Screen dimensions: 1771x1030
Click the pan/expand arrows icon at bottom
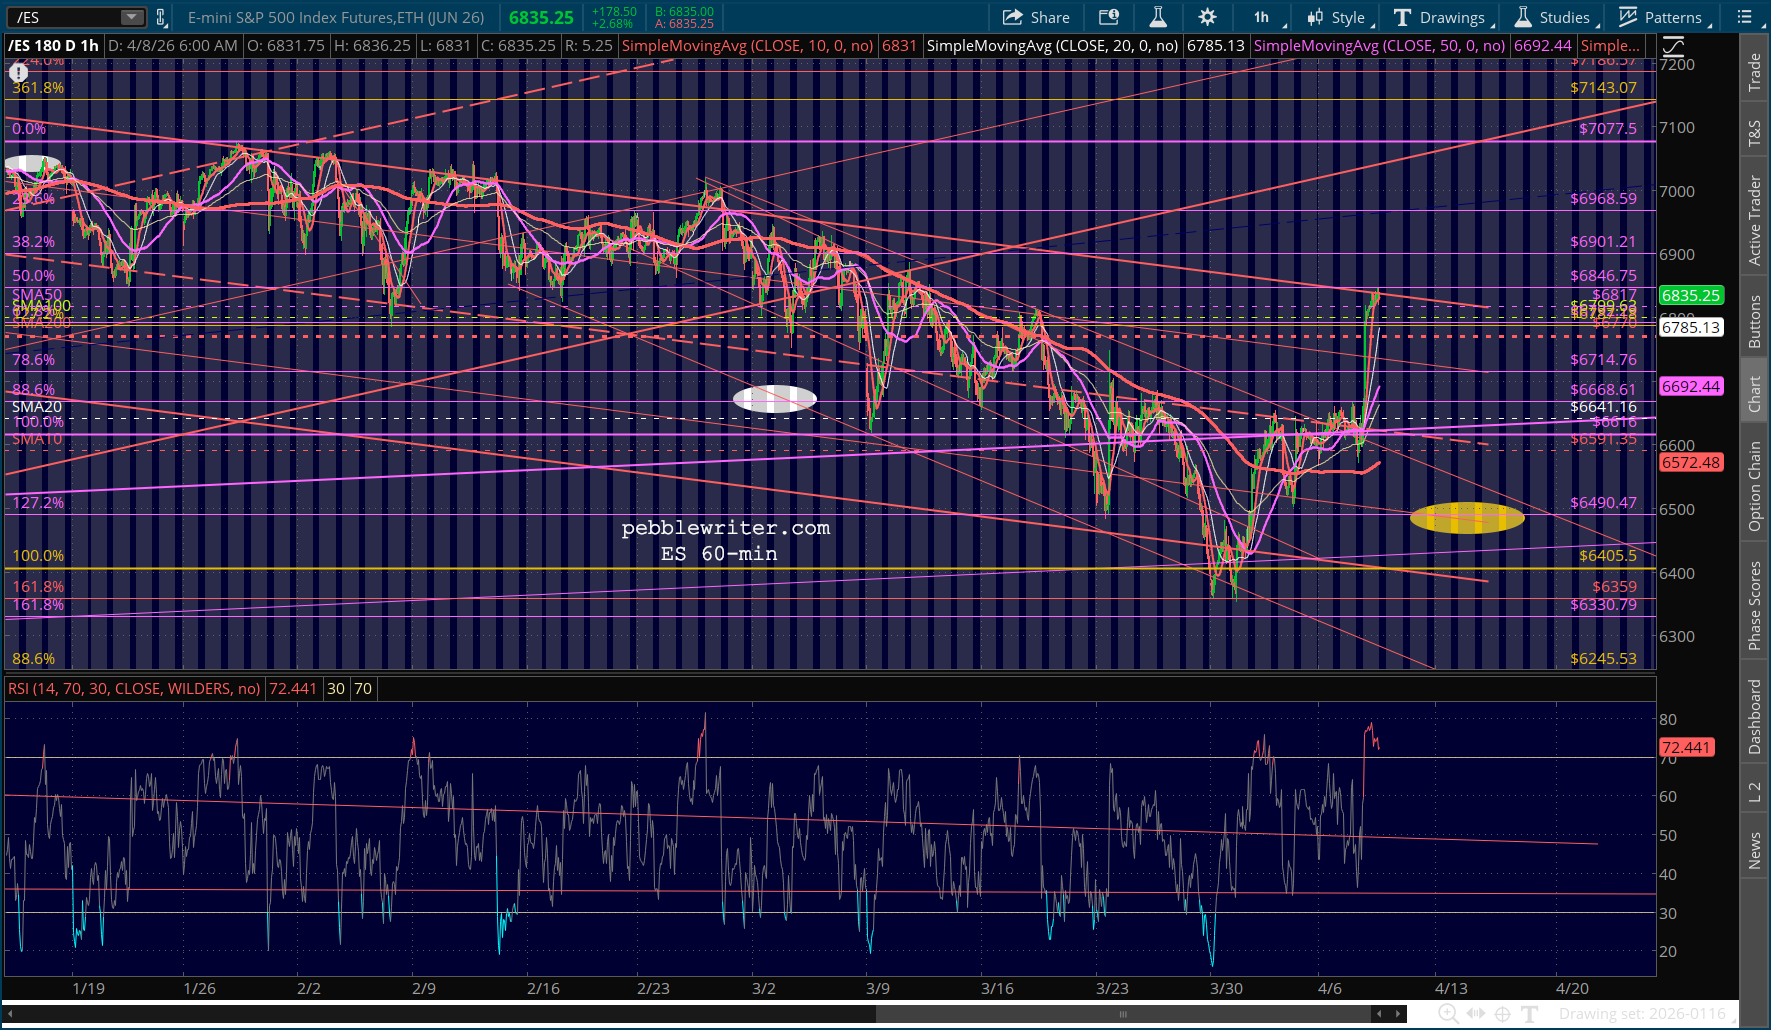coord(1475,1014)
